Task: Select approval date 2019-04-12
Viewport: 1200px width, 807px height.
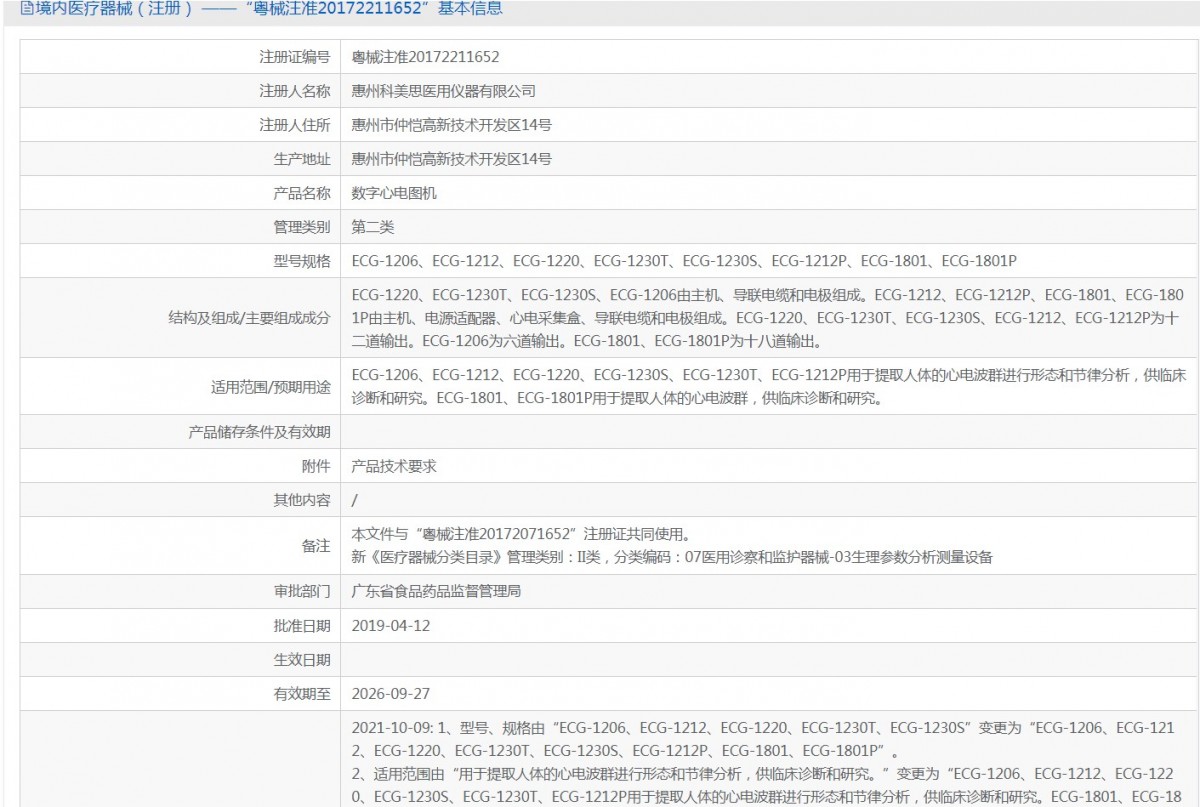Action: tap(391, 625)
